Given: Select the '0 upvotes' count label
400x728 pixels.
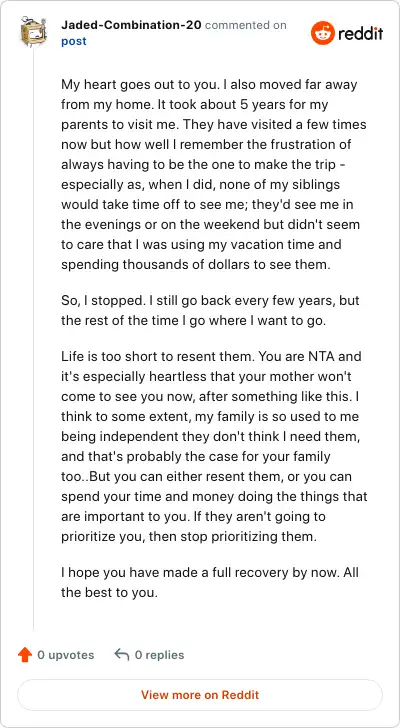Looking at the screenshot, I should (66, 655).
